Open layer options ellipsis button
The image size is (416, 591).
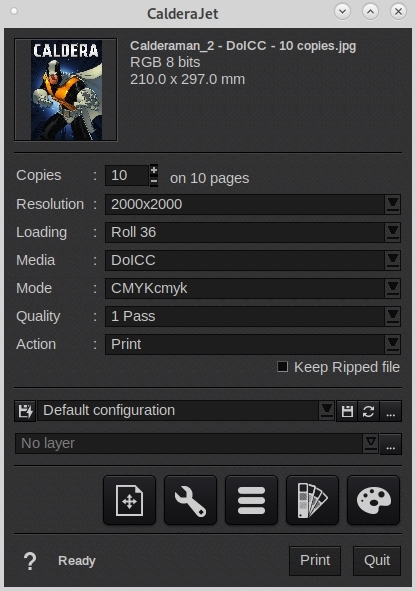pos(391,444)
